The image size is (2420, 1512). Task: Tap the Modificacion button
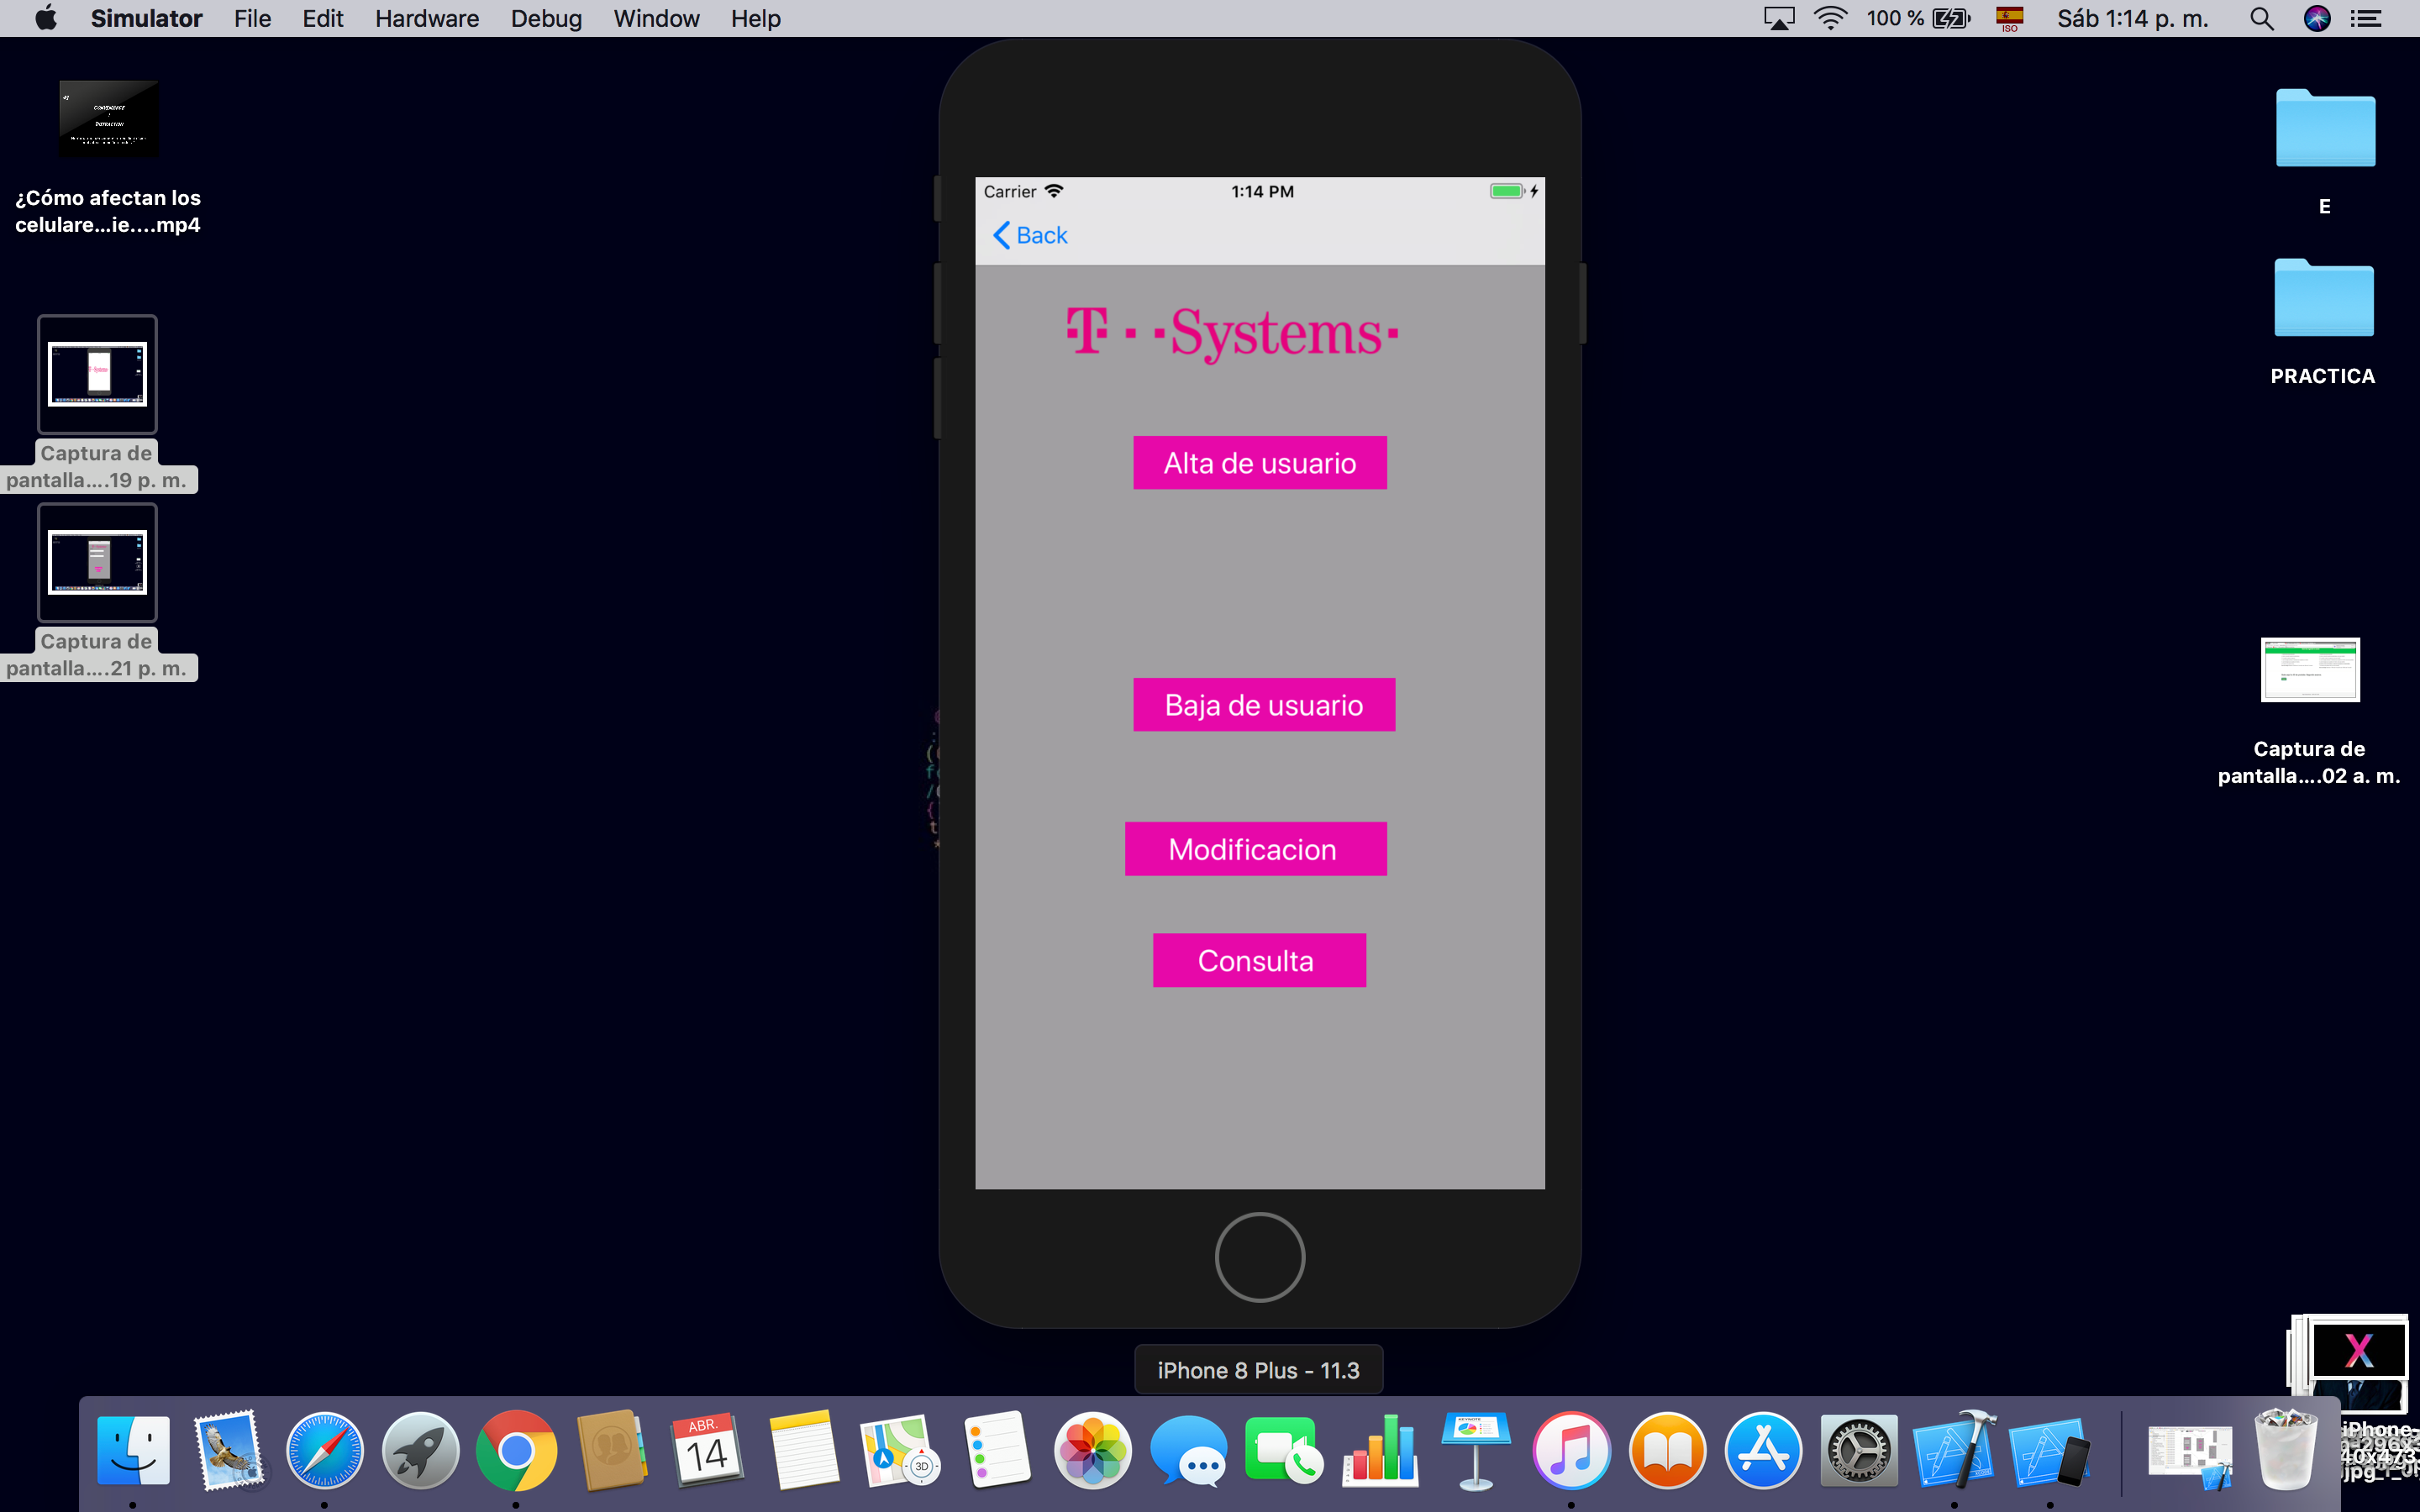pyautogui.click(x=1254, y=849)
